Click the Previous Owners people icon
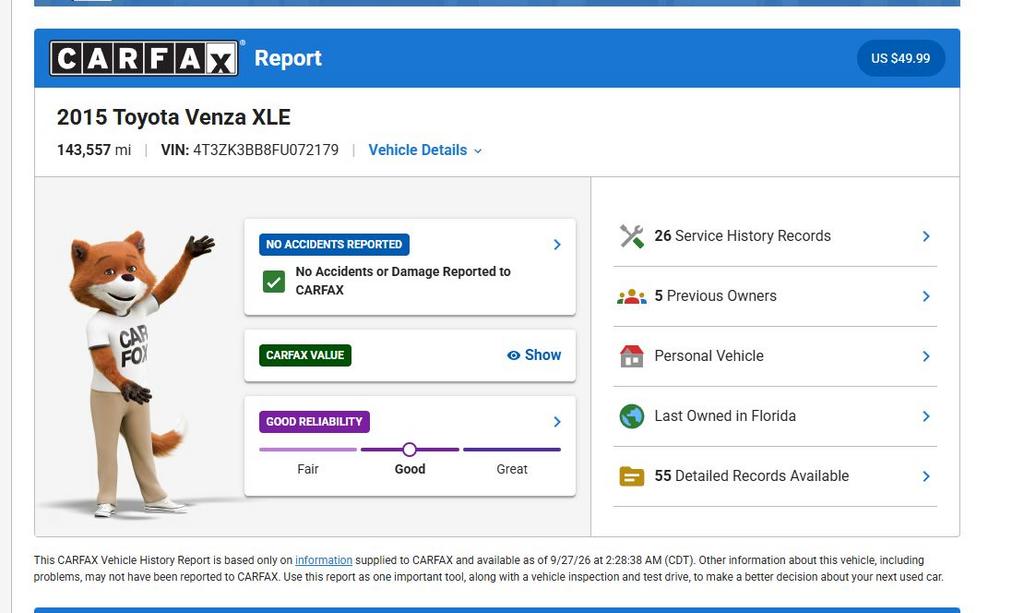 click(x=632, y=296)
